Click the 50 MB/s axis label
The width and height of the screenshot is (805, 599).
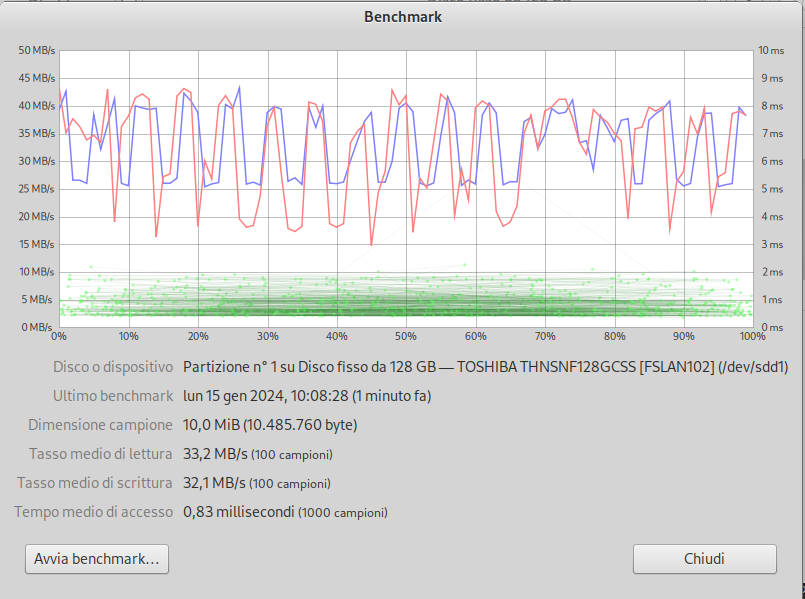pos(36,50)
